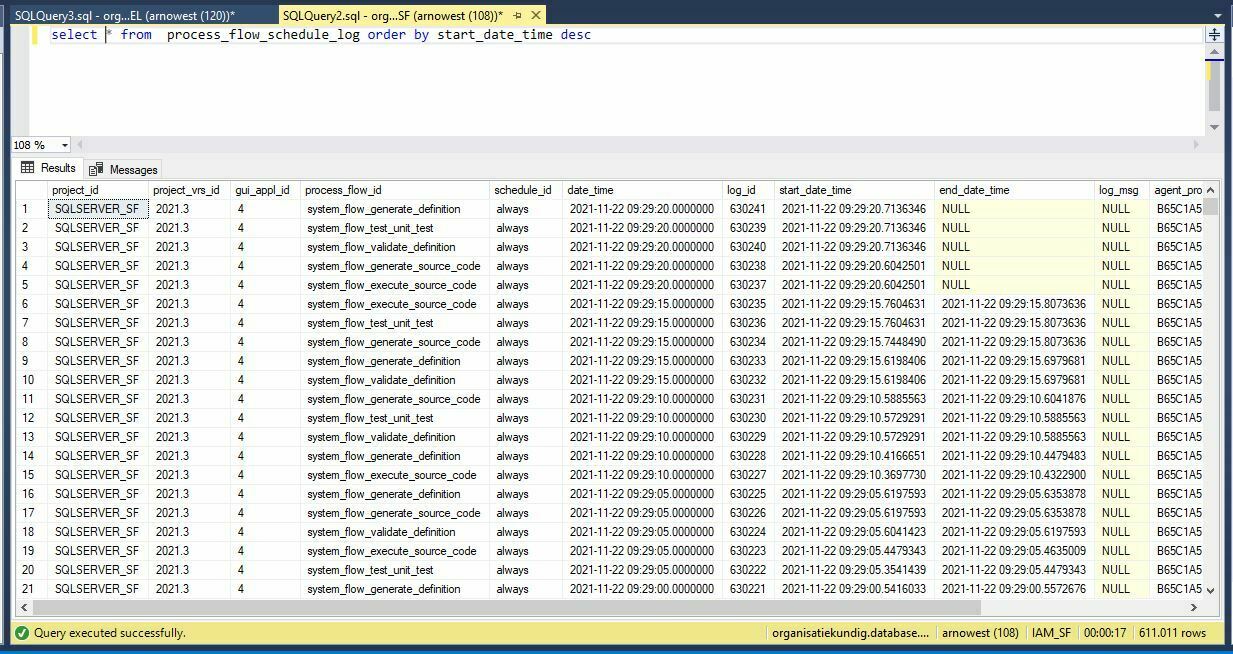1233x654 pixels.
Task: Click the editor split window handle
Action: pos(1214,34)
